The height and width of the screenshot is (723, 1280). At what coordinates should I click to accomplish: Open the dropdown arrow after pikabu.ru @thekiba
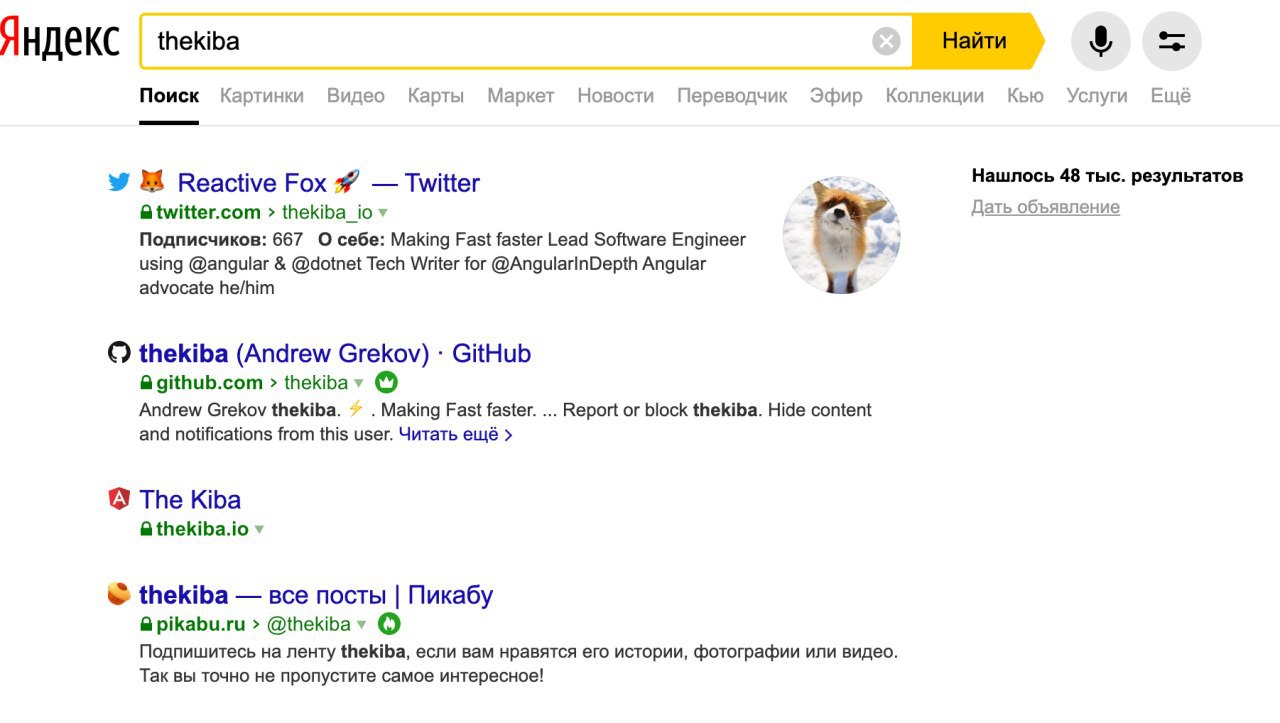point(362,626)
